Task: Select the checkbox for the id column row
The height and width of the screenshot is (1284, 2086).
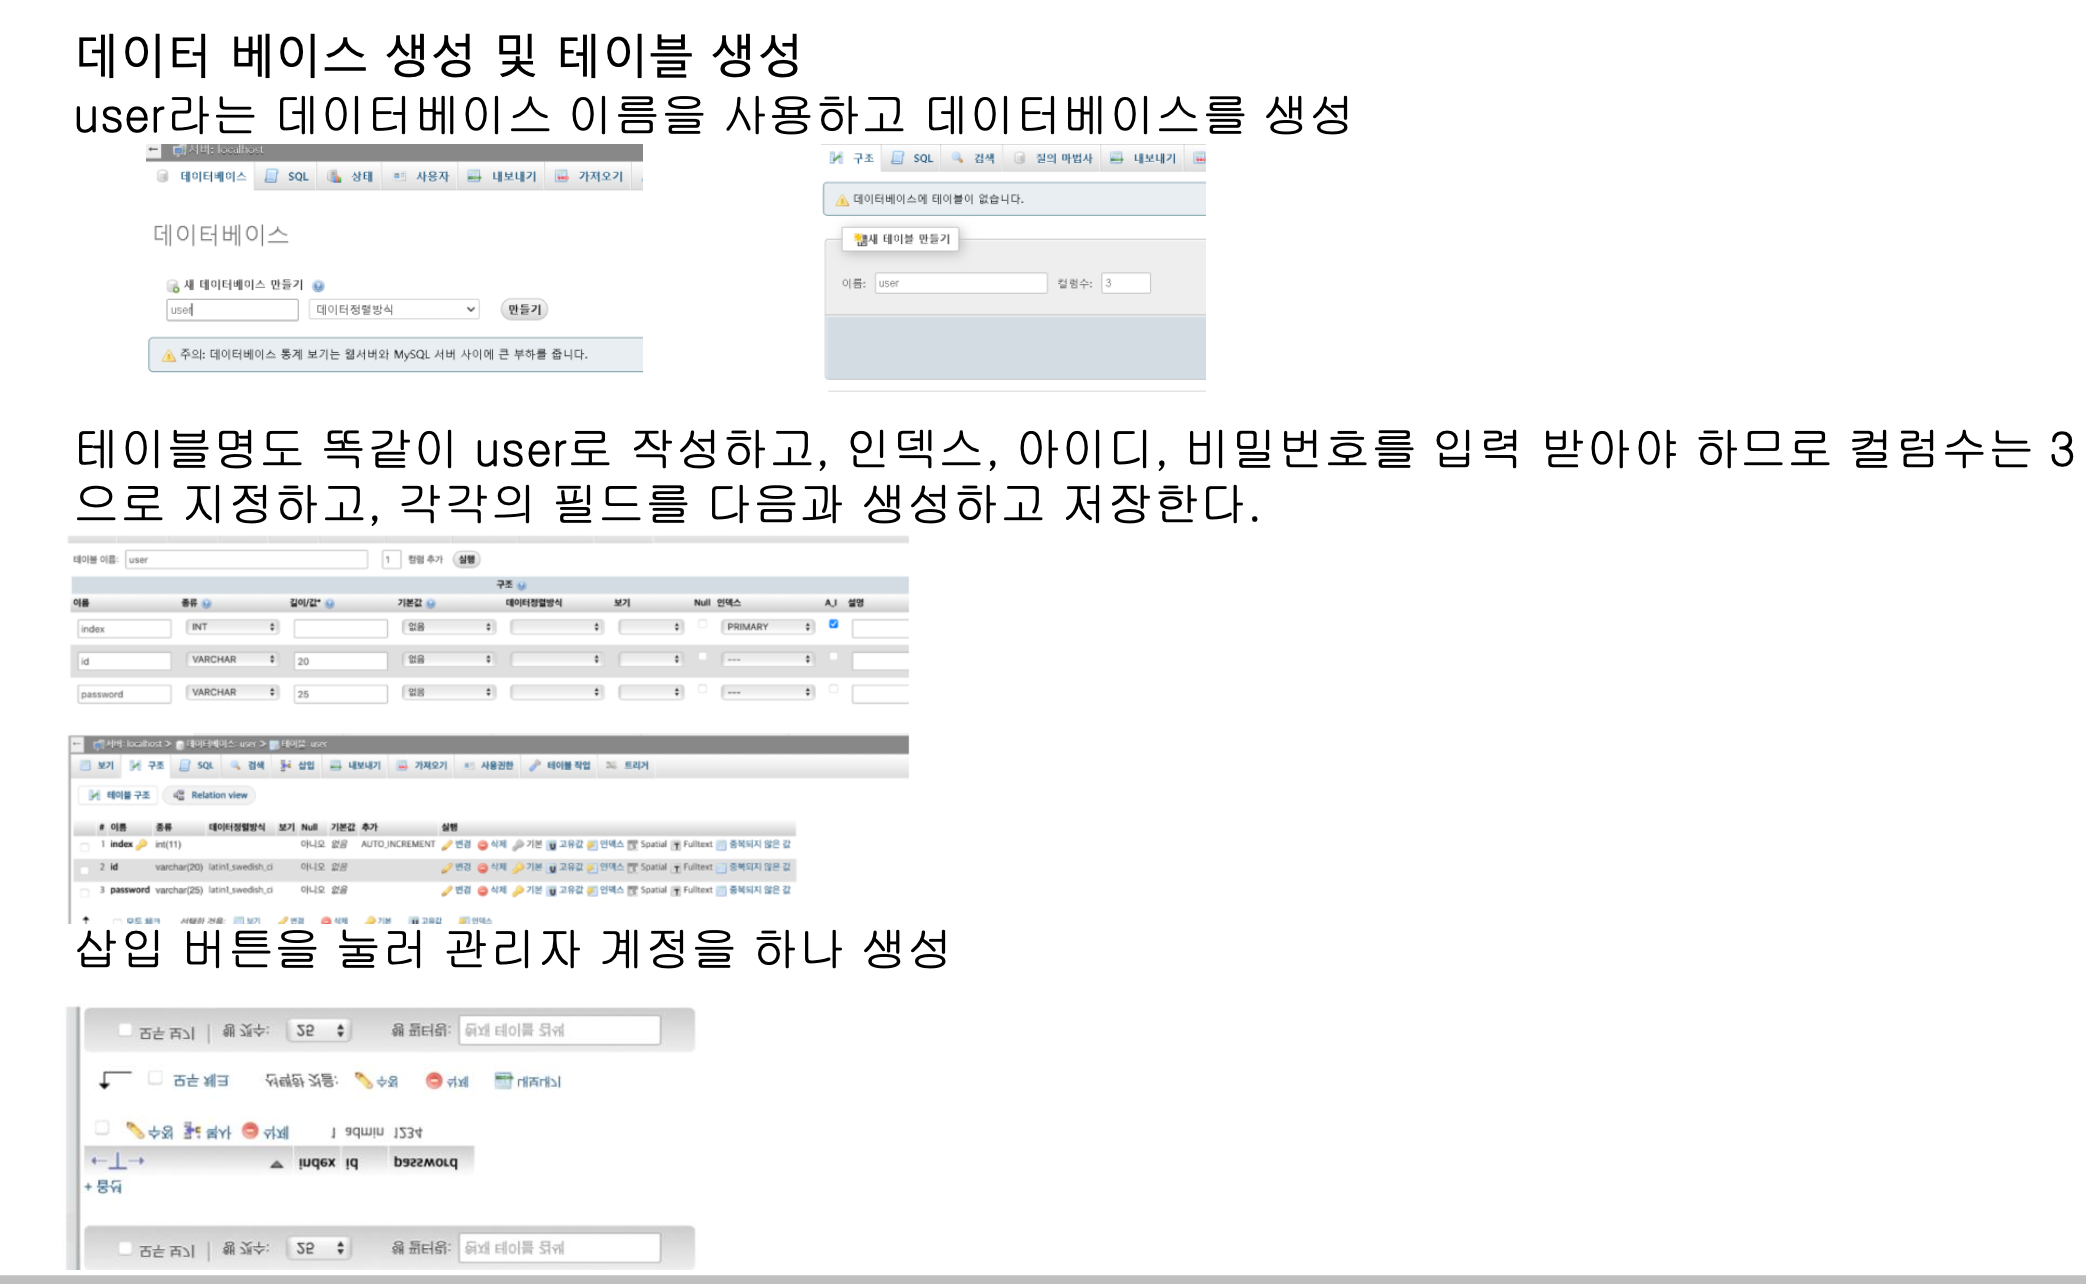Action: [85, 868]
